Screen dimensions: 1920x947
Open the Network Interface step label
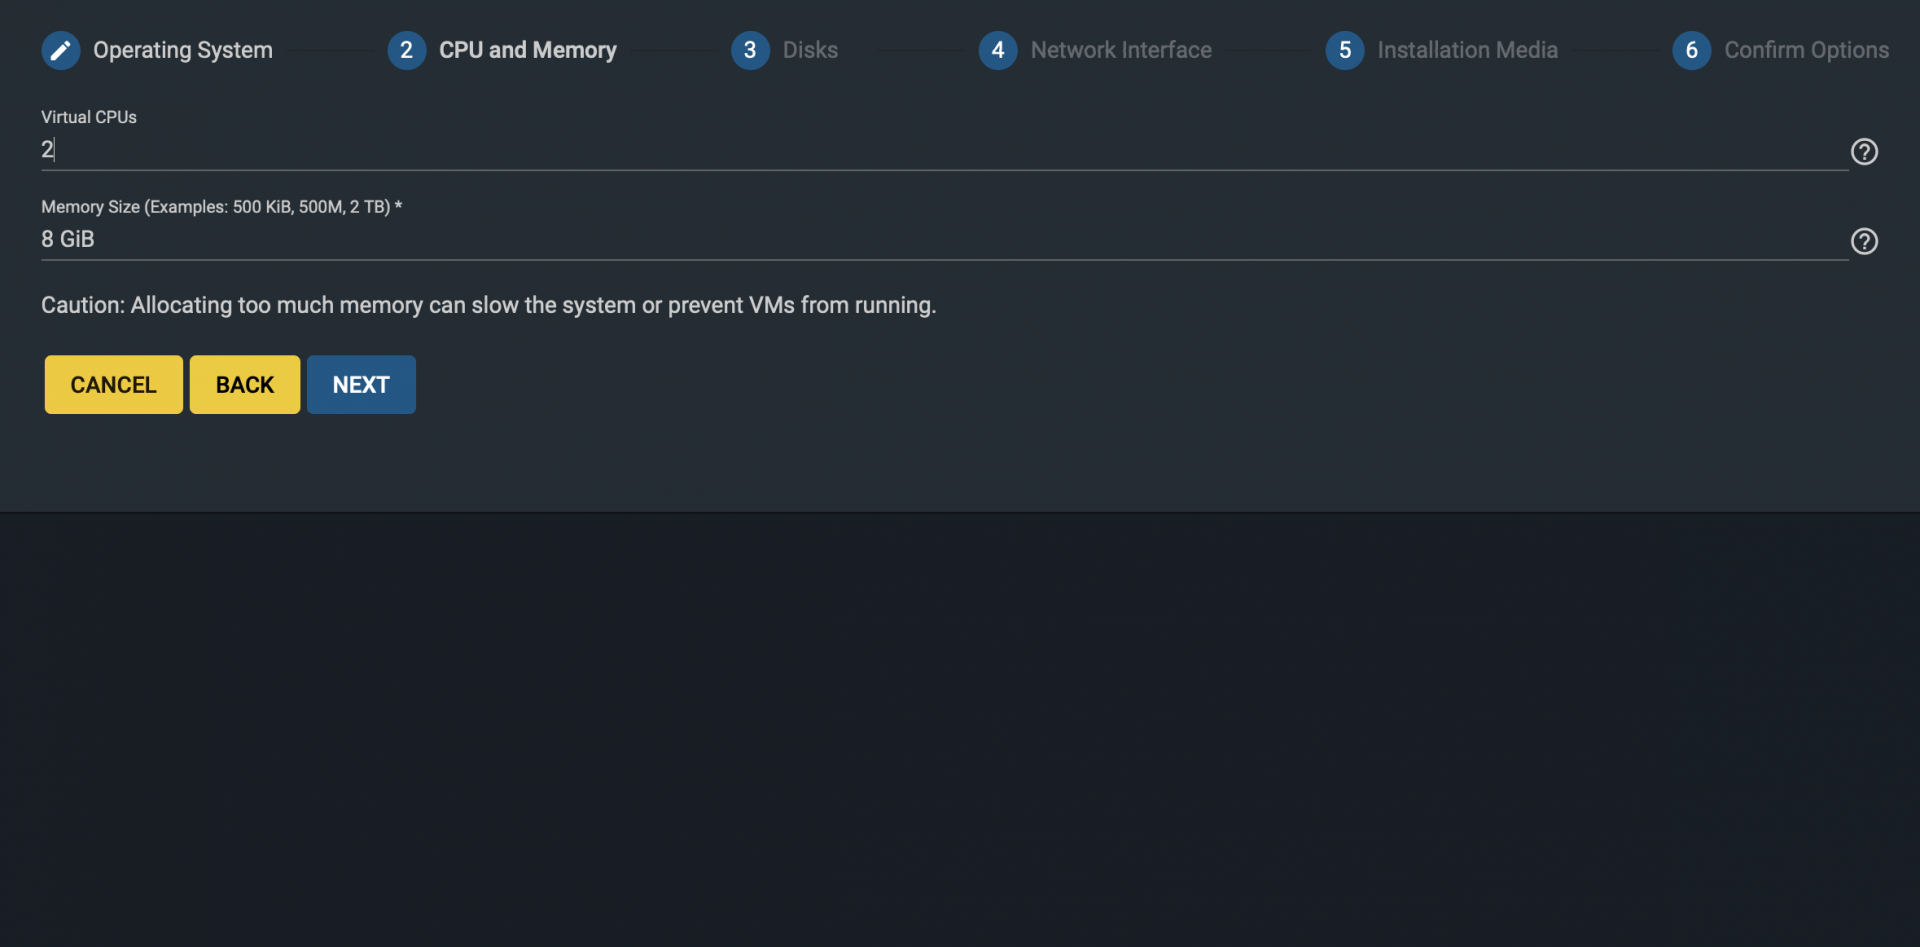tap(1121, 50)
